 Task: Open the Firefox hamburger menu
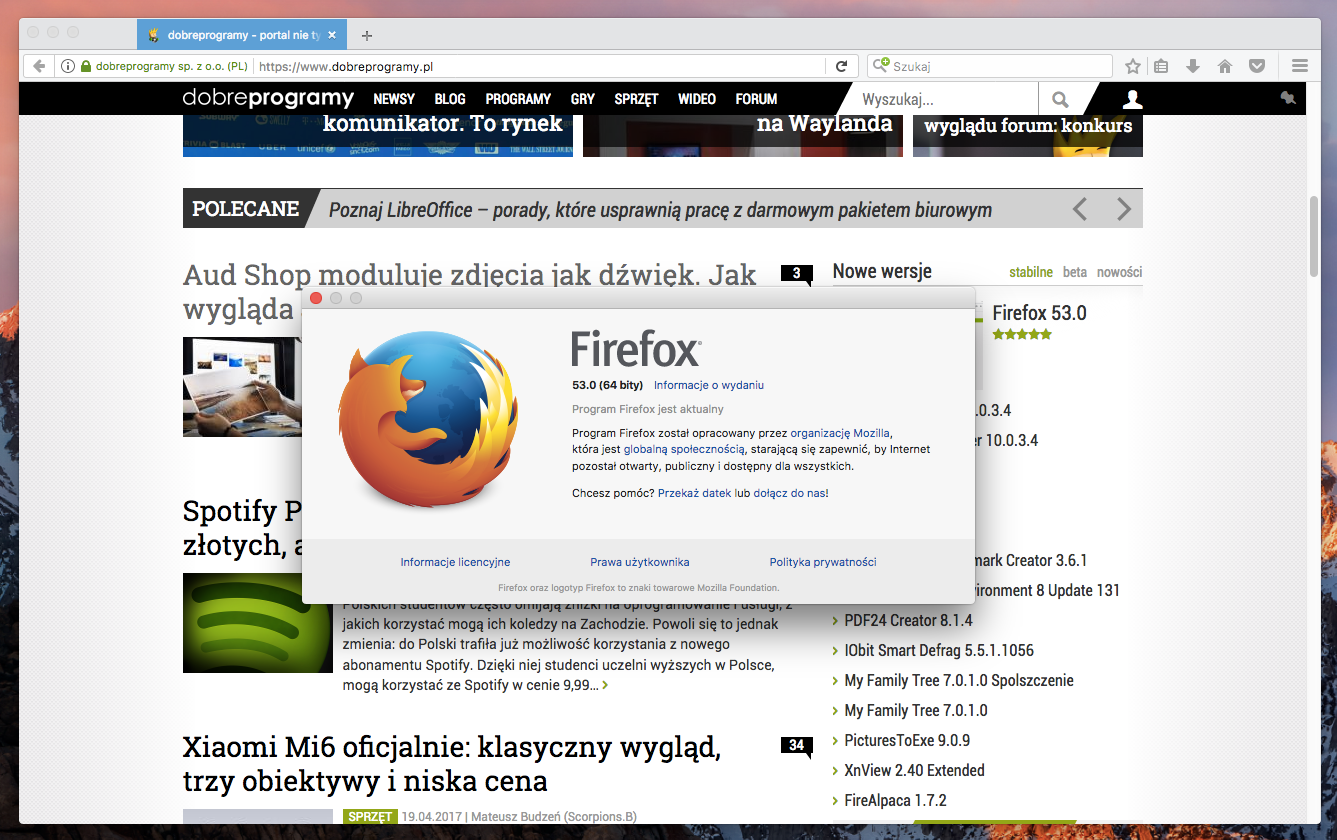[x=1300, y=66]
